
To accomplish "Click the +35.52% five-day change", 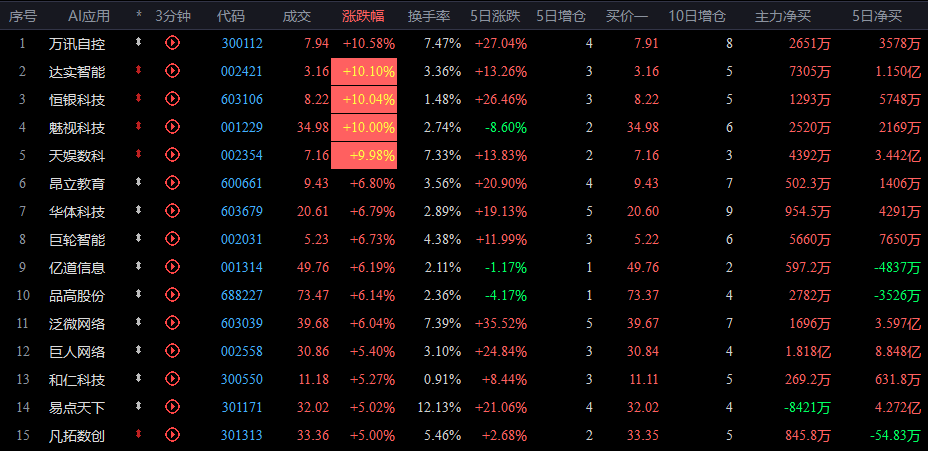I will coord(501,324).
